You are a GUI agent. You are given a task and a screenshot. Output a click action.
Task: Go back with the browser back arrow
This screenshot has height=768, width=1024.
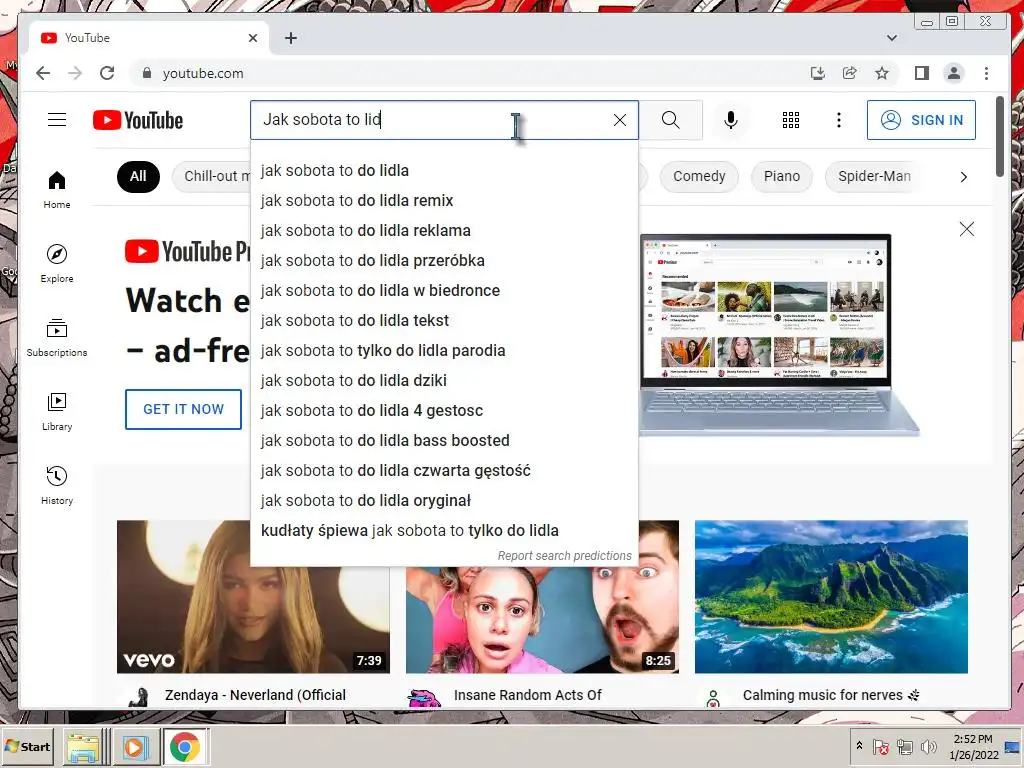(43, 73)
